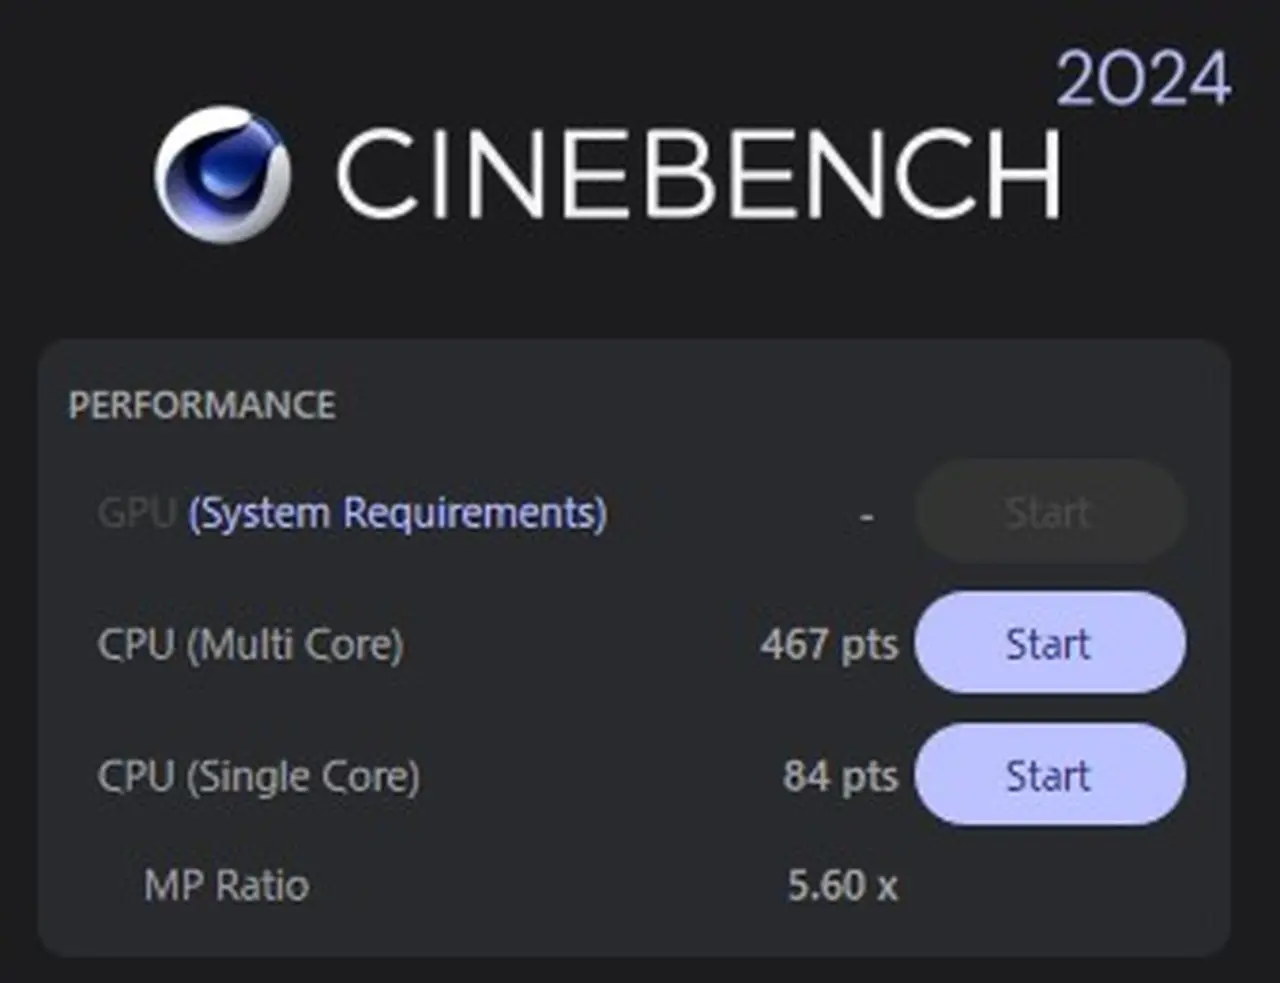Image resolution: width=1280 pixels, height=983 pixels.
Task: Click the 2024 version label
Action: coord(1143,79)
